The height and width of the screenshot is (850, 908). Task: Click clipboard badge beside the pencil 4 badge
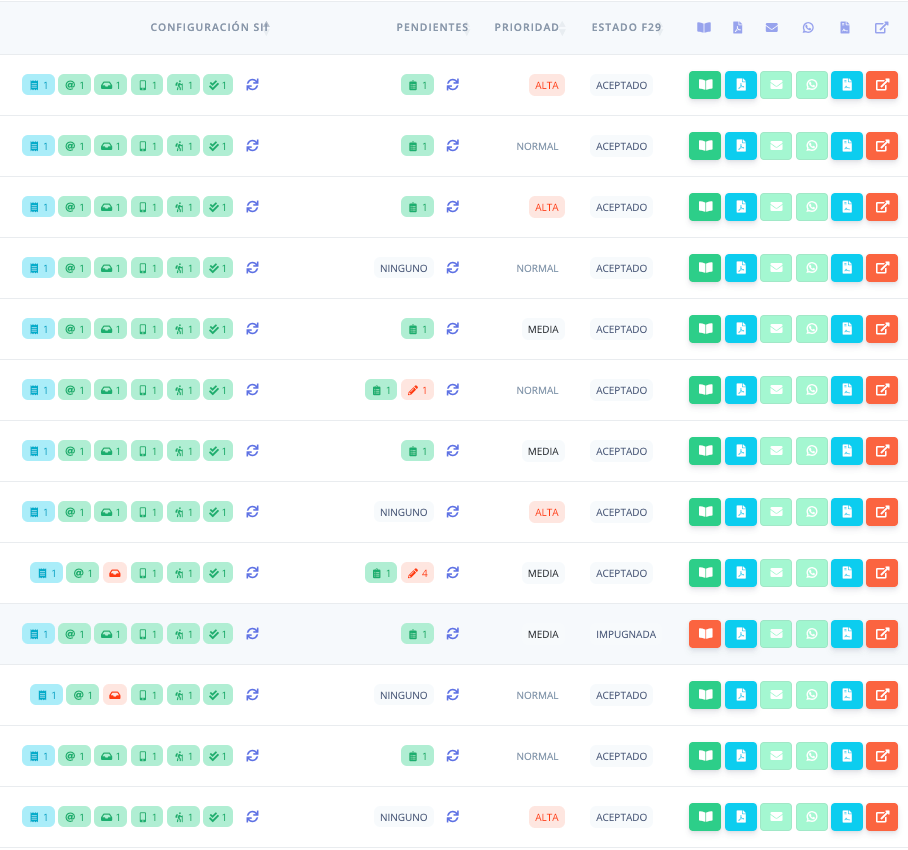(x=381, y=573)
